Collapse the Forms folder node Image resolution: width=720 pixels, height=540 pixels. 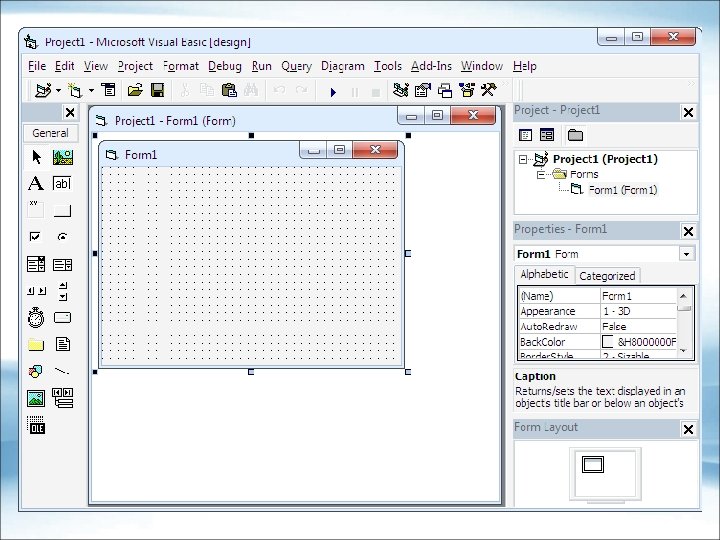pyautogui.click(x=541, y=174)
